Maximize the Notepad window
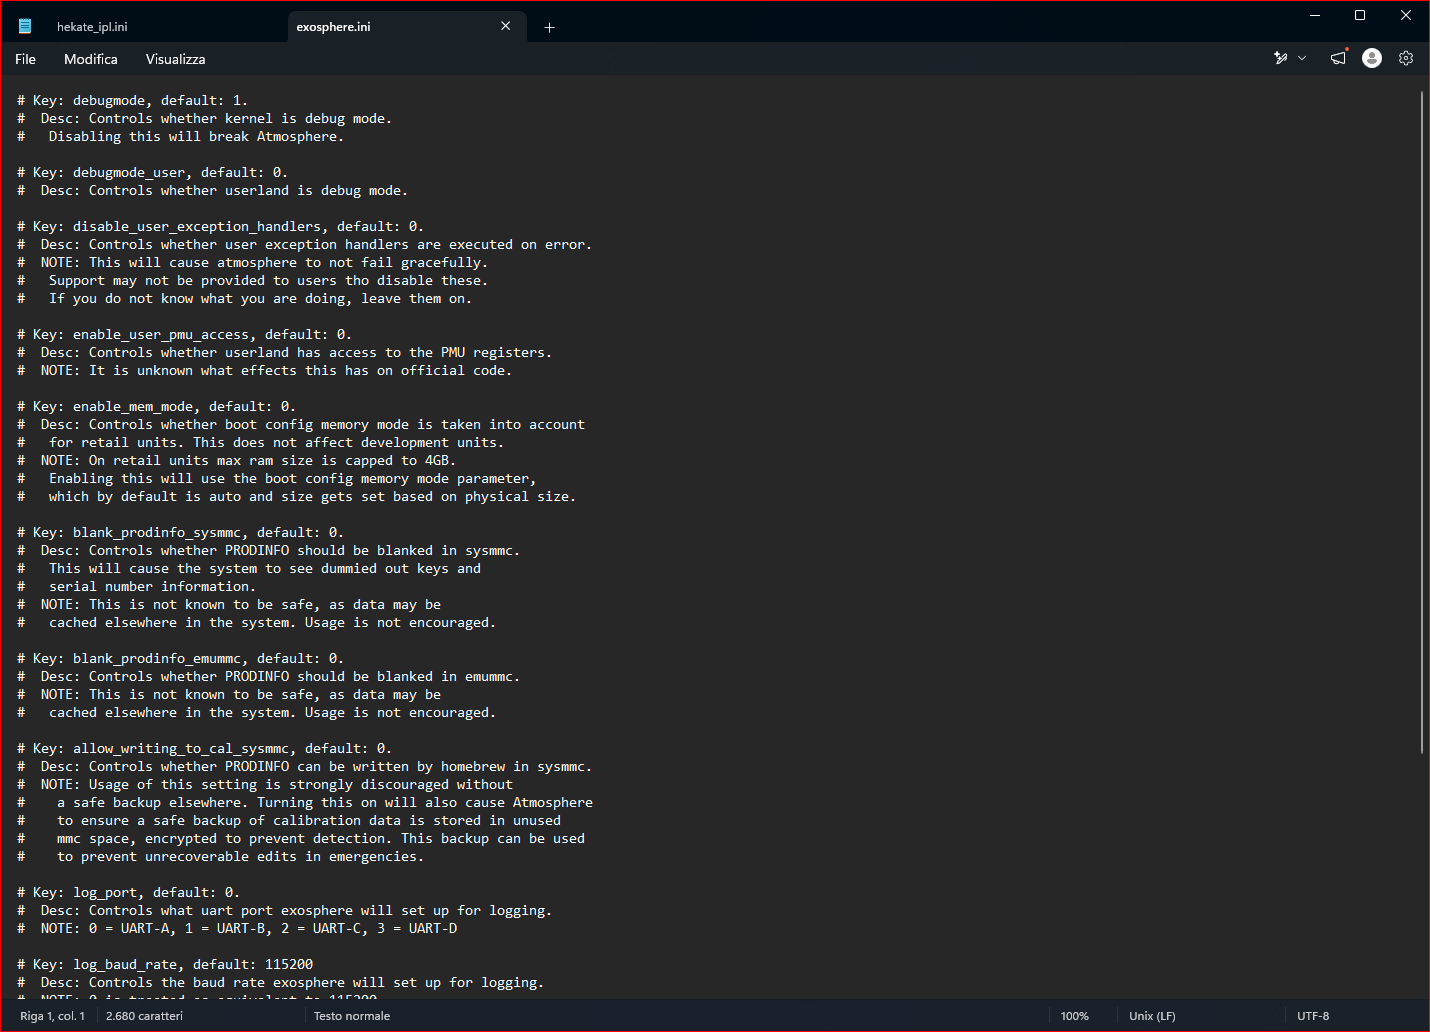Viewport: 1430px width, 1032px height. [1360, 15]
